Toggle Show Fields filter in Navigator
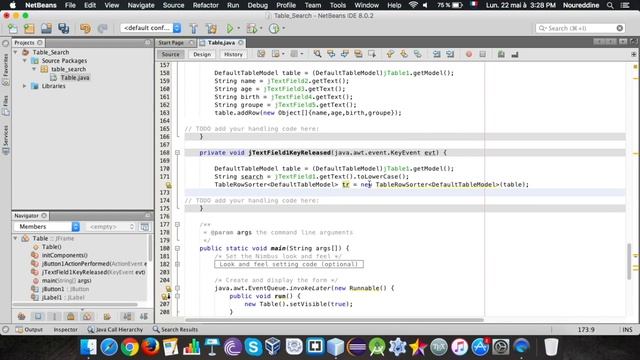Viewport: 640px width, 360px height. 38,316
